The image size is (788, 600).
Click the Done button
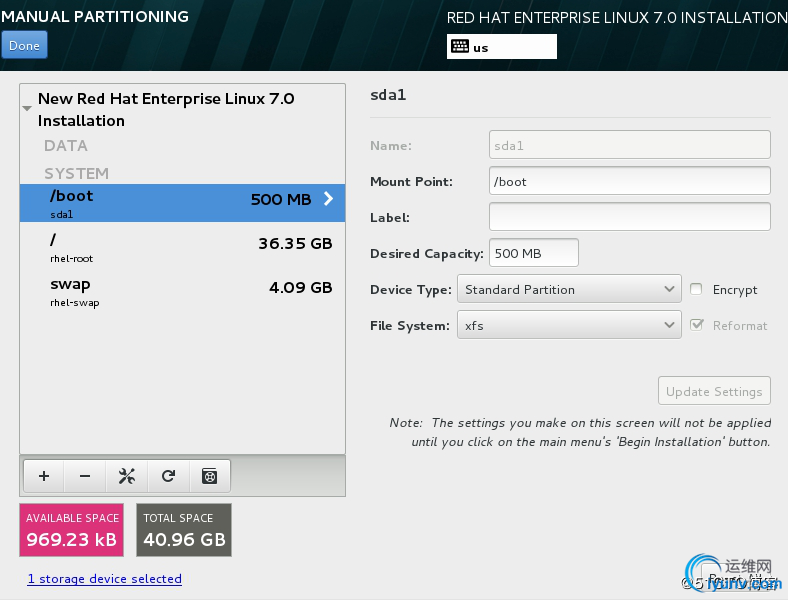[24, 45]
